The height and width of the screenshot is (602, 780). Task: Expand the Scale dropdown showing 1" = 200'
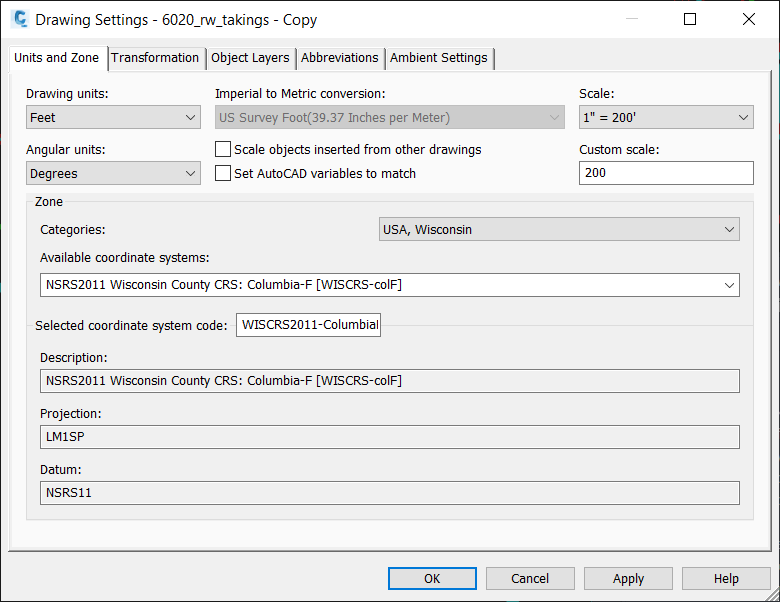tap(666, 117)
